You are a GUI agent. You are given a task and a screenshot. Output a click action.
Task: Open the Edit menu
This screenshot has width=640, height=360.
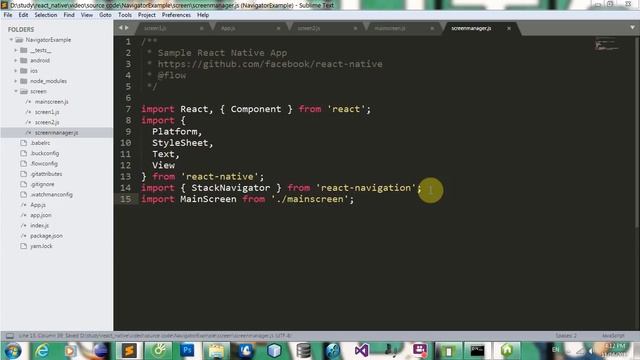23,15
